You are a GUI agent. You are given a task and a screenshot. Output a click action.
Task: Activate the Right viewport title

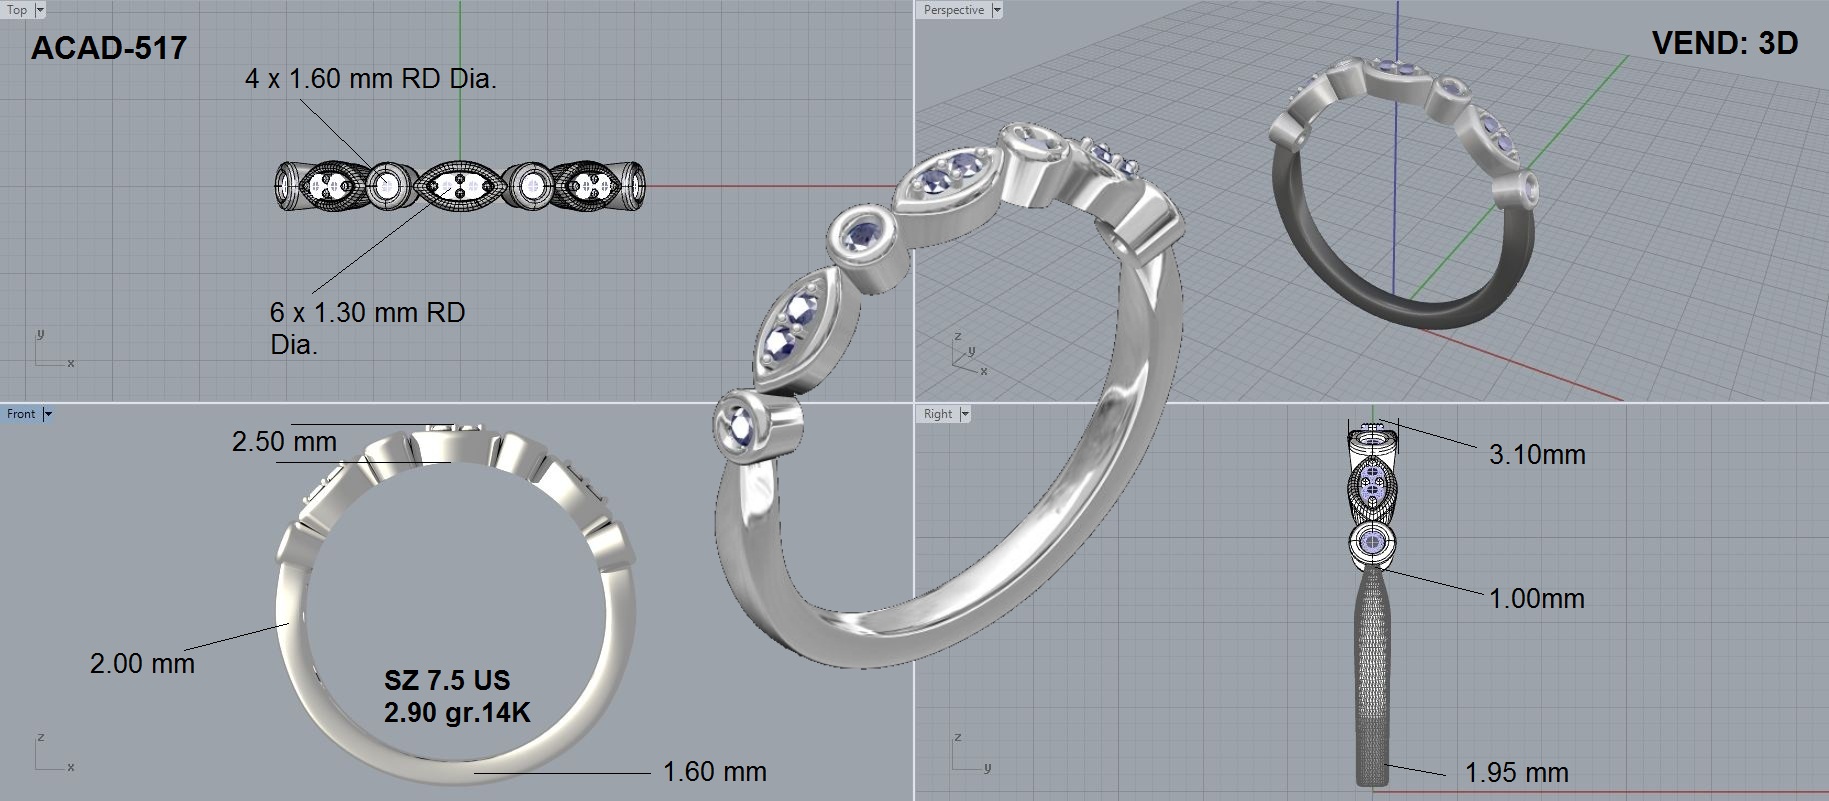coord(938,414)
